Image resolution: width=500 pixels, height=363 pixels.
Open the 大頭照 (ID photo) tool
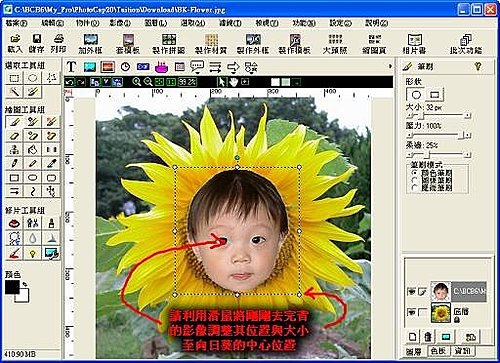[x=335, y=44]
